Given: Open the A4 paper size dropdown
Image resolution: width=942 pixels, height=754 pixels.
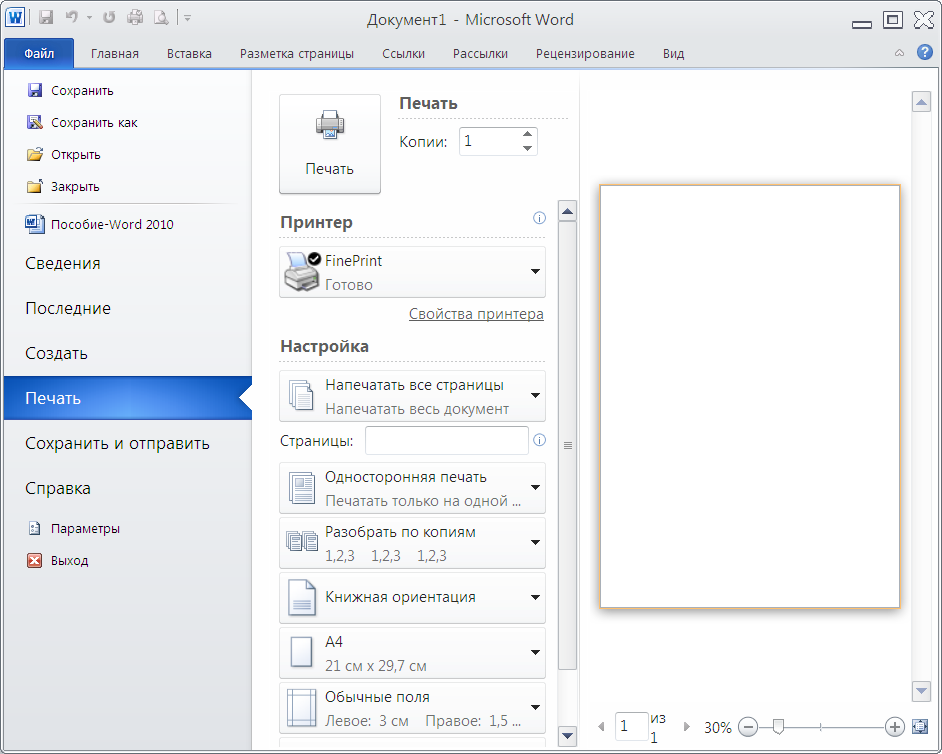Looking at the screenshot, I should click(412, 653).
